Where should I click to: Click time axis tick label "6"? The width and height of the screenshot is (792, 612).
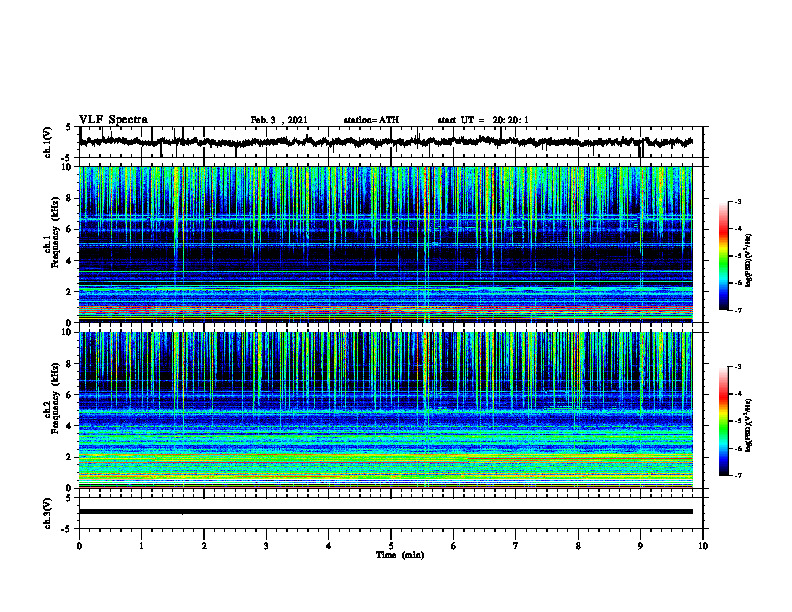(454, 546)
